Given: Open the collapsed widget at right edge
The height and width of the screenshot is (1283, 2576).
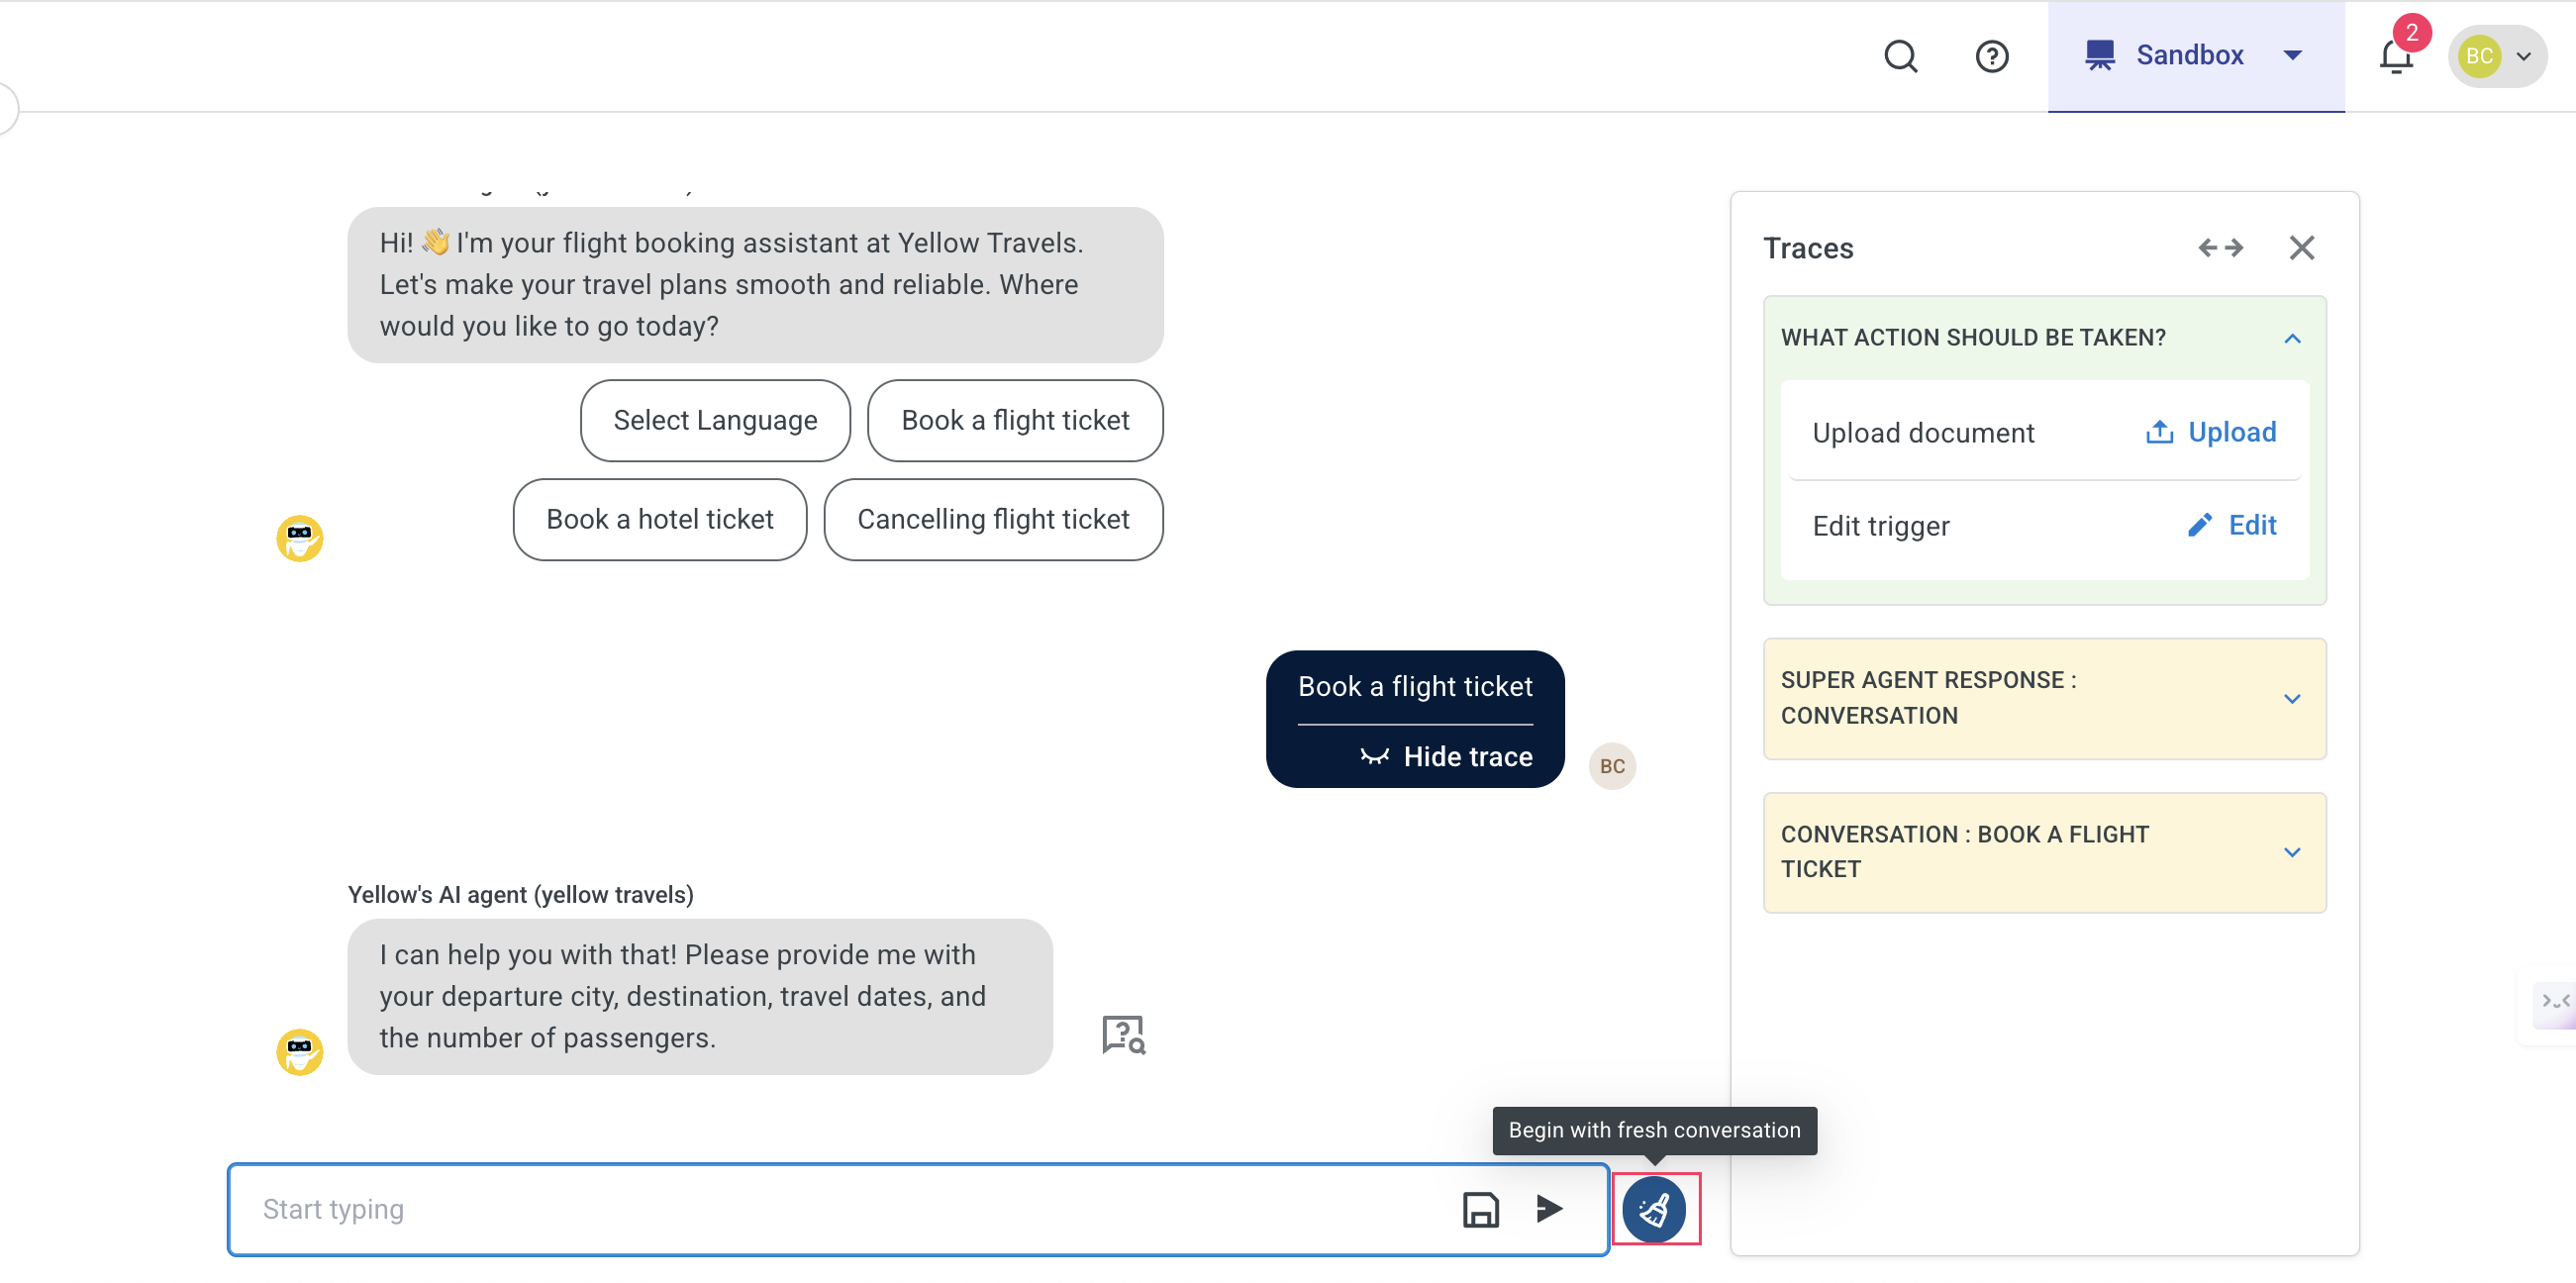Looking at the screenshot, I should pyautogui.click(x=2554, y=1003).
